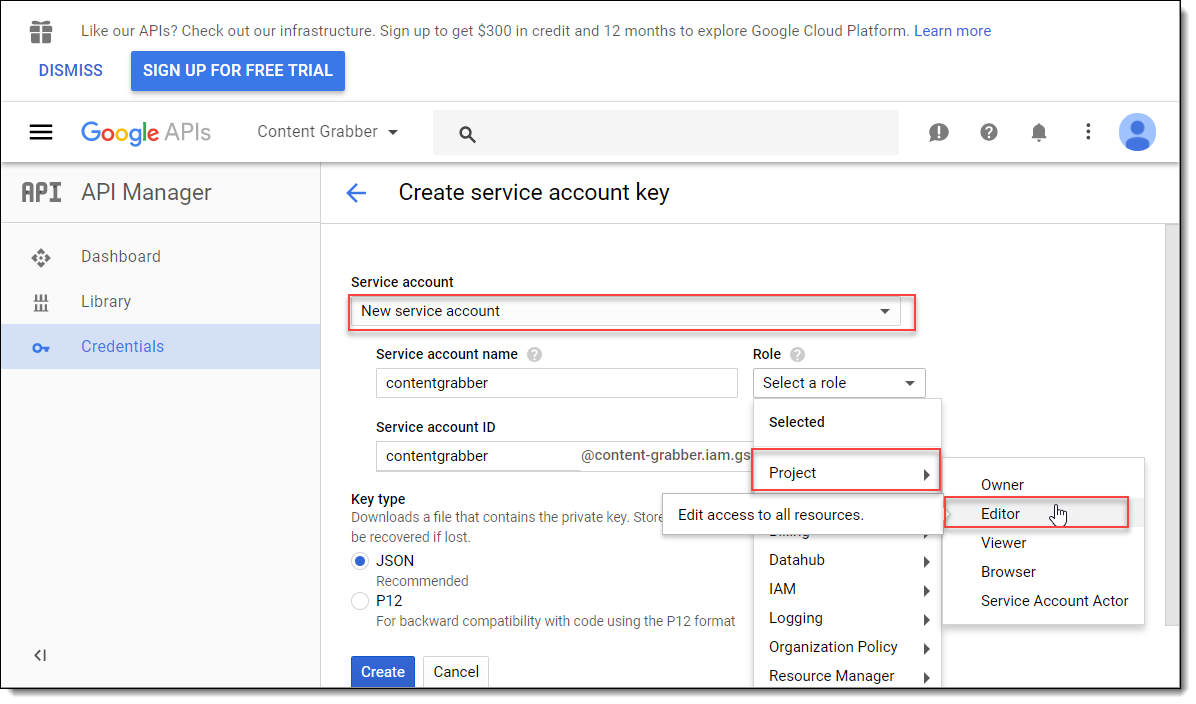The height and width of the screenshot is (704, 1196).
Task: Click the gift icon in the promo banner
Action: pos(41,31)
